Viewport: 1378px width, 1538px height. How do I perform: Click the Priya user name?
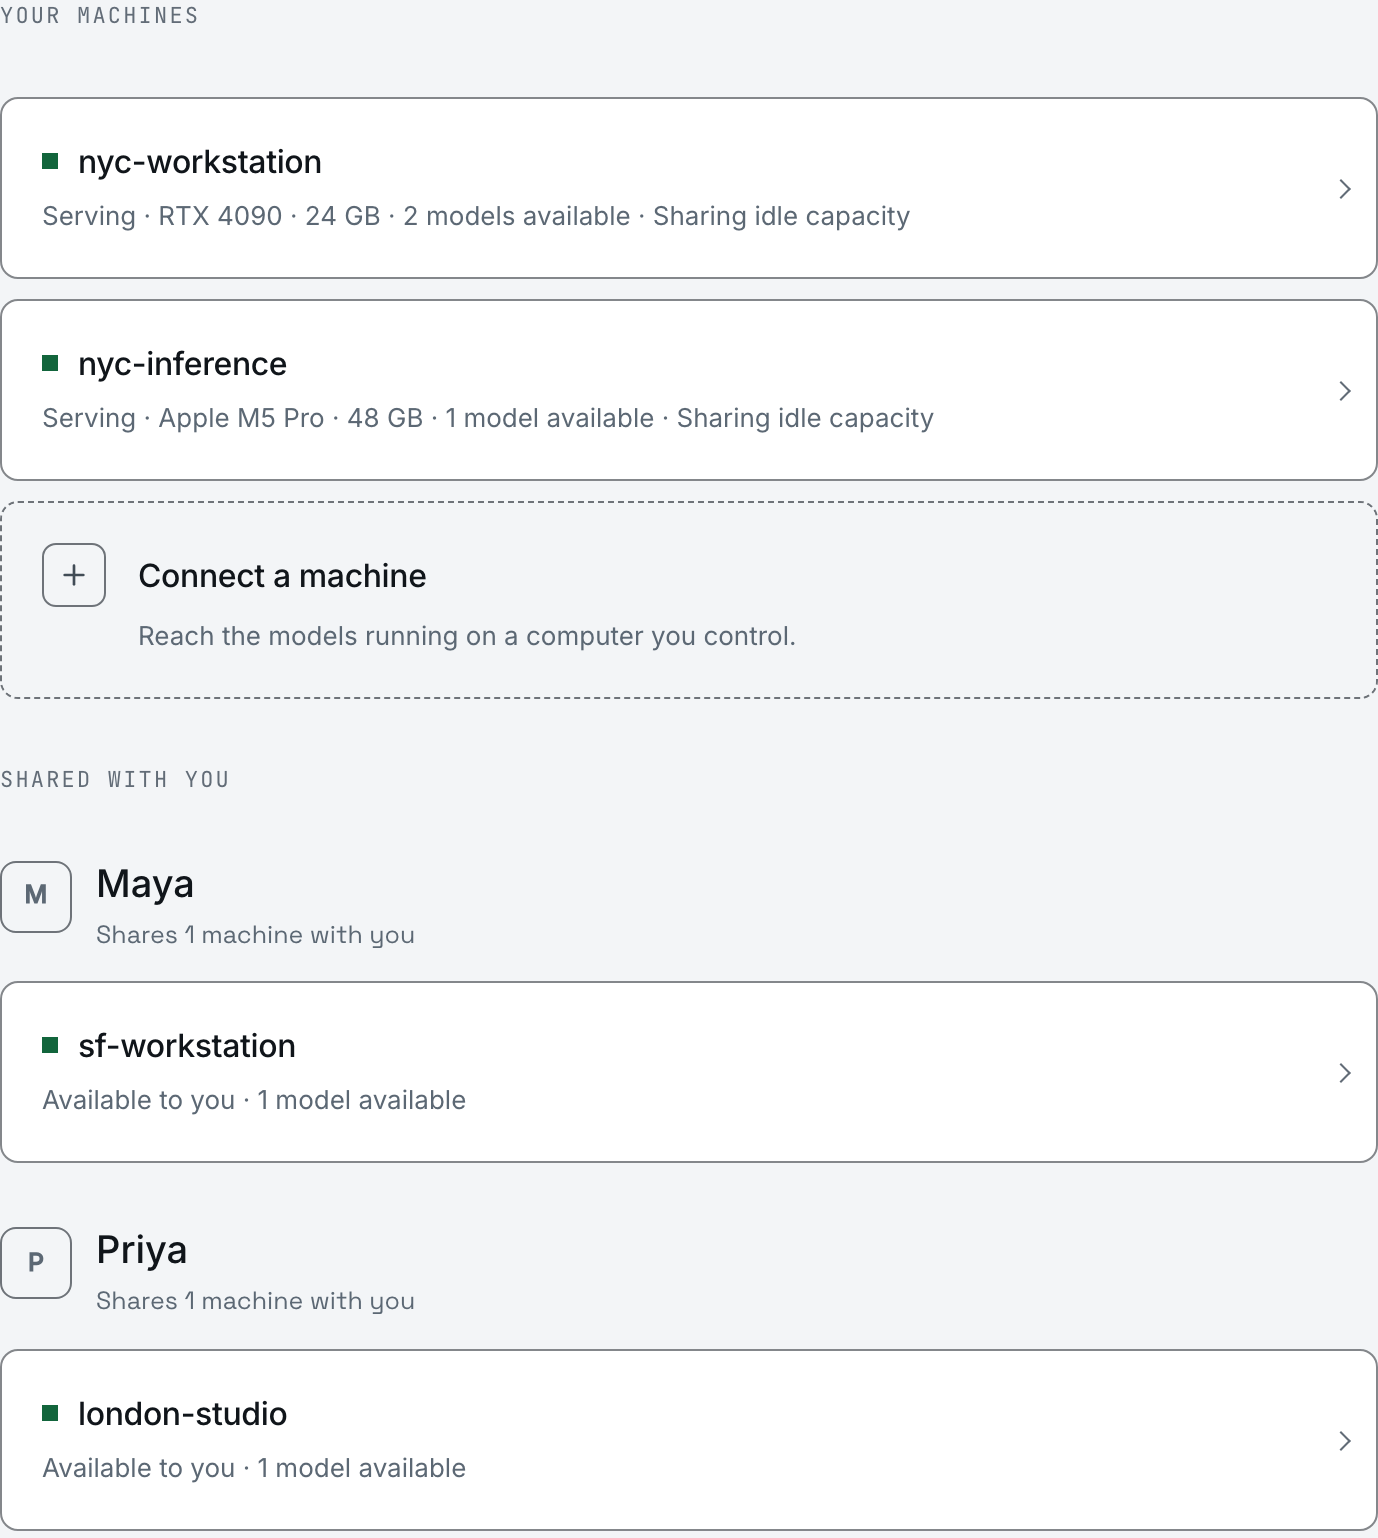tap(142, 1251)
